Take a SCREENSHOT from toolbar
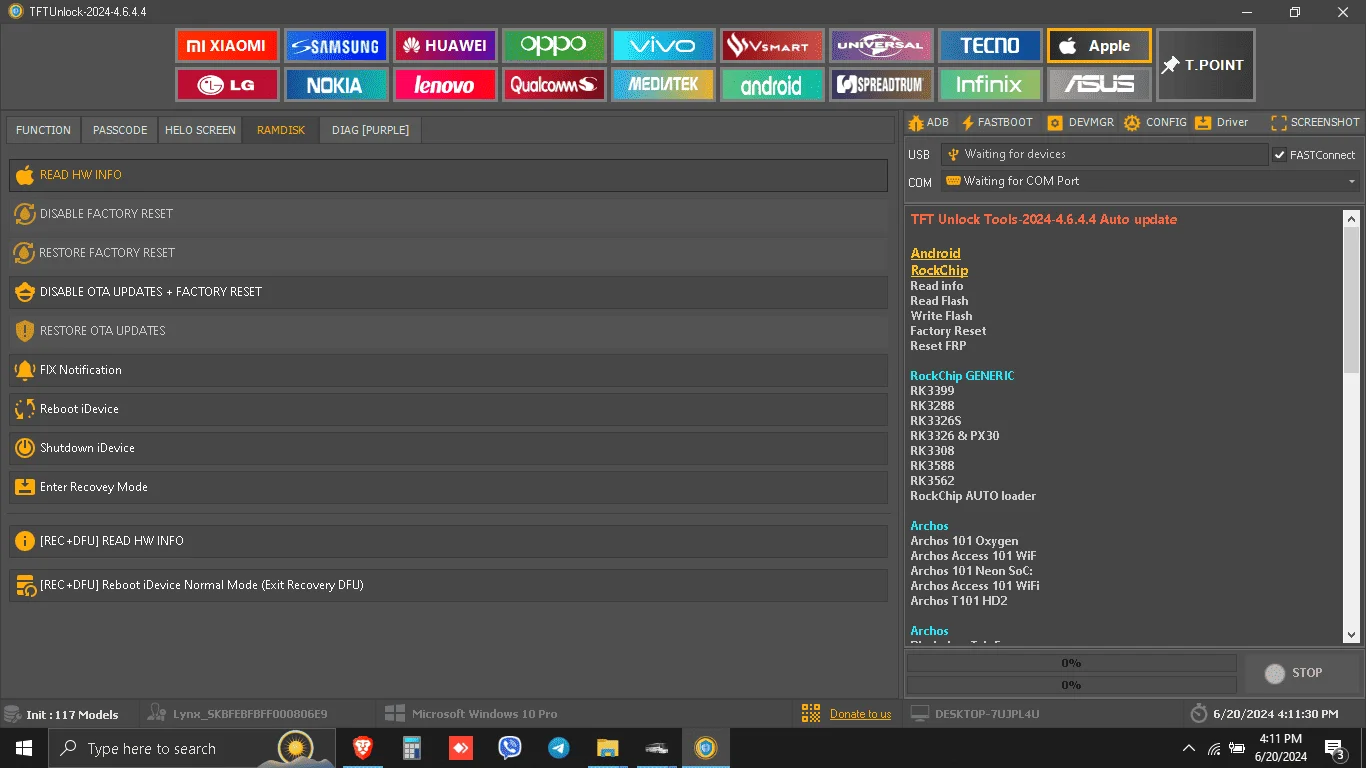Viewport: 1366px width, 768px height. [x=1315, y=122]
